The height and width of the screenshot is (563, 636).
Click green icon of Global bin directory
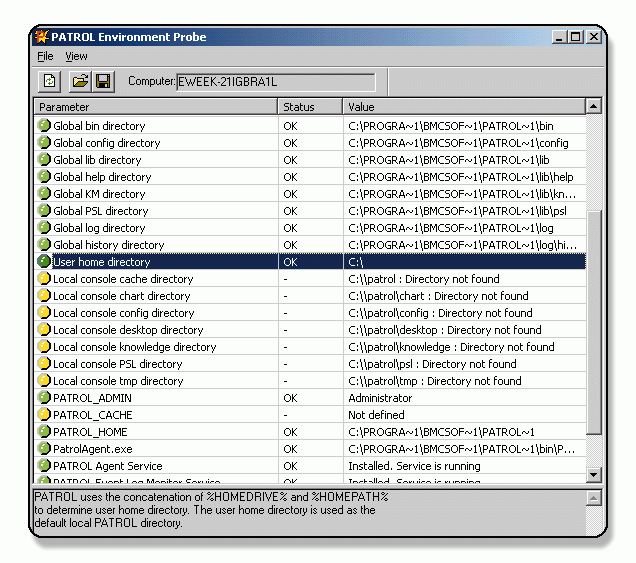(x=43, y=125)
